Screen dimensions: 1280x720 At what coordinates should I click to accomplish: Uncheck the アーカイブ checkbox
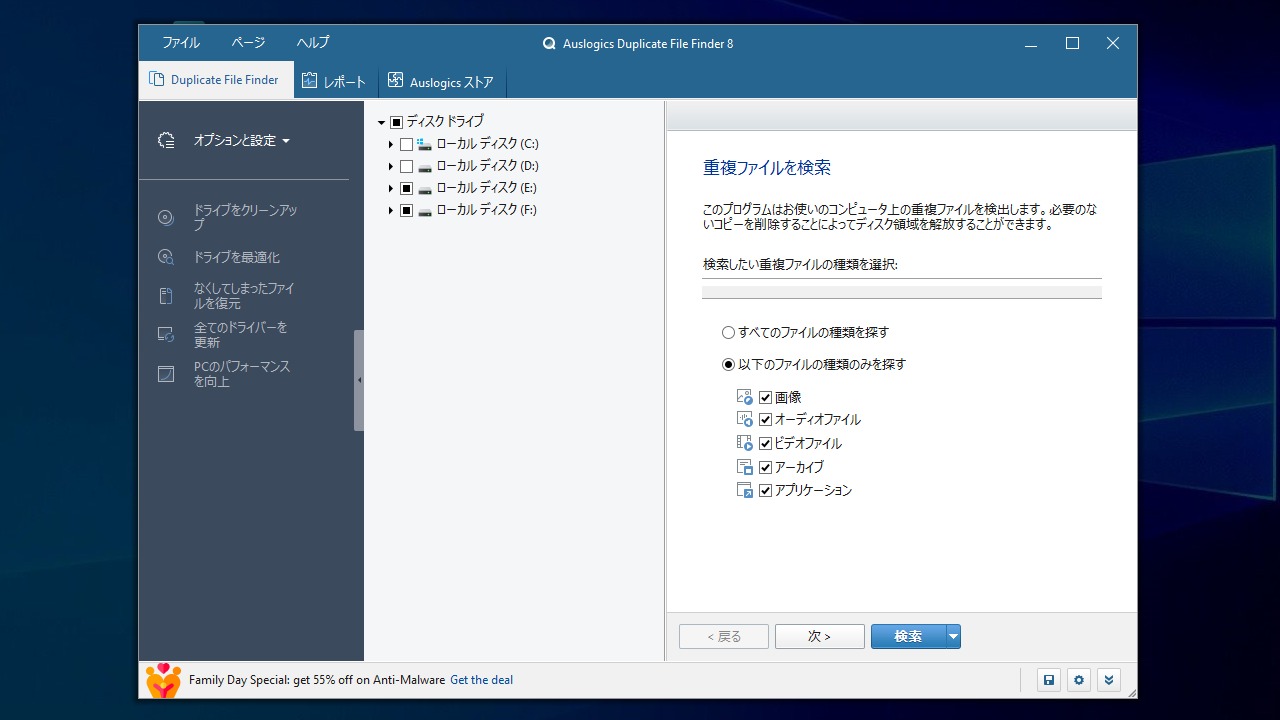[765, 467]
